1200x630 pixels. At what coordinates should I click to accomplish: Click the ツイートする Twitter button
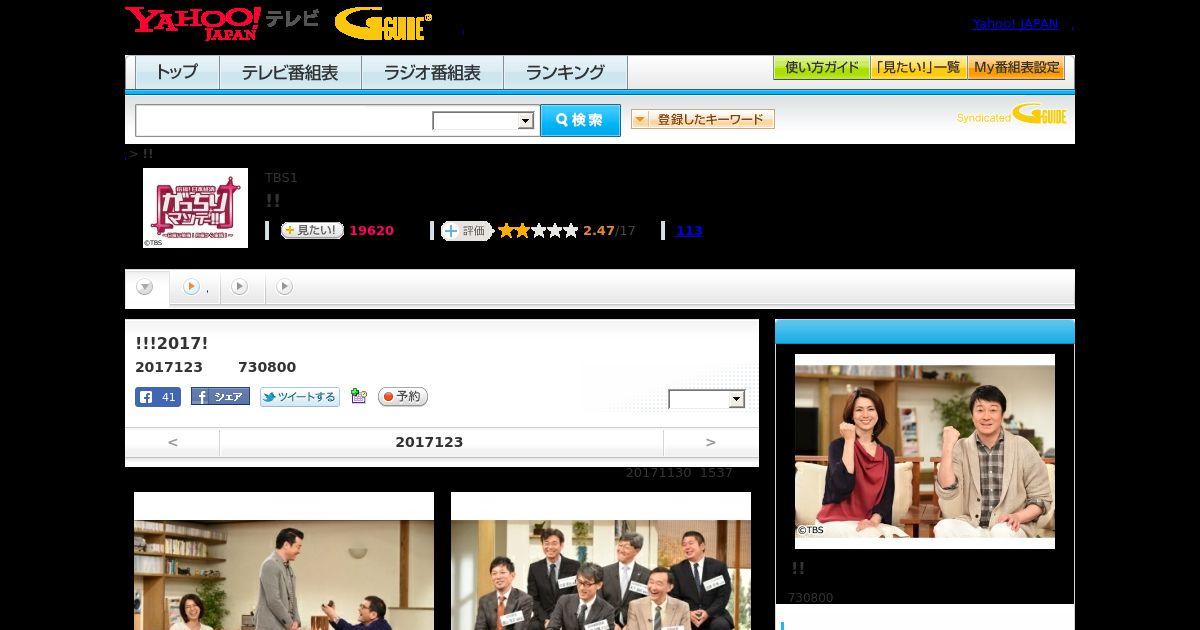pos(300,397)
